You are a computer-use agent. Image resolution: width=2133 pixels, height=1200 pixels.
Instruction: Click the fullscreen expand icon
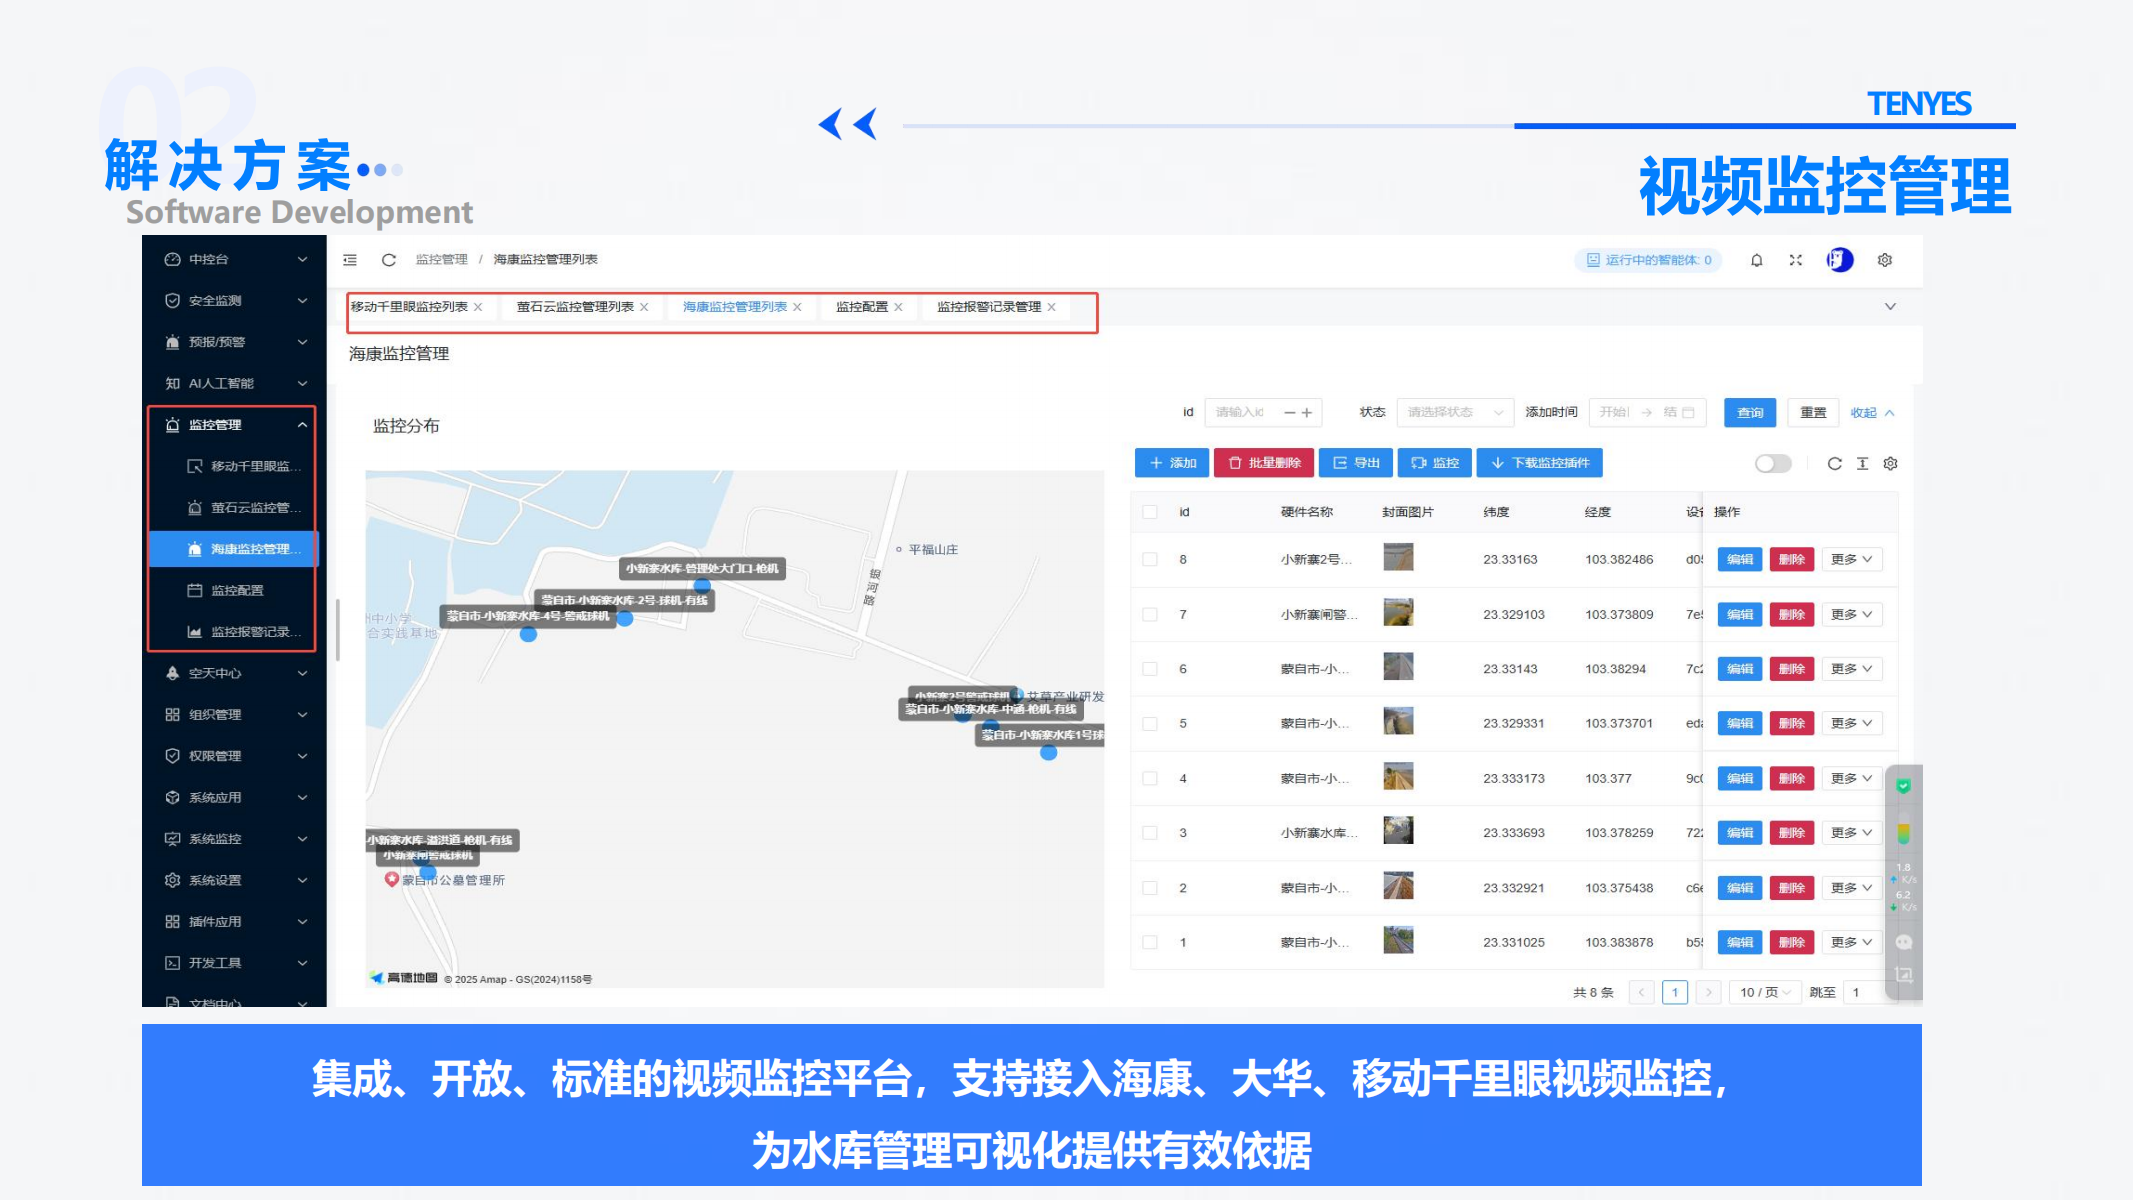click(x=1796, y=260)
